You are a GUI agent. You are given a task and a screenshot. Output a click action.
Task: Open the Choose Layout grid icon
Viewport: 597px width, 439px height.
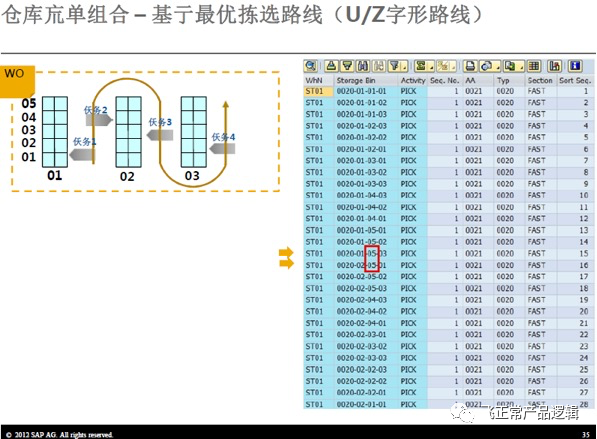(534, 66)
